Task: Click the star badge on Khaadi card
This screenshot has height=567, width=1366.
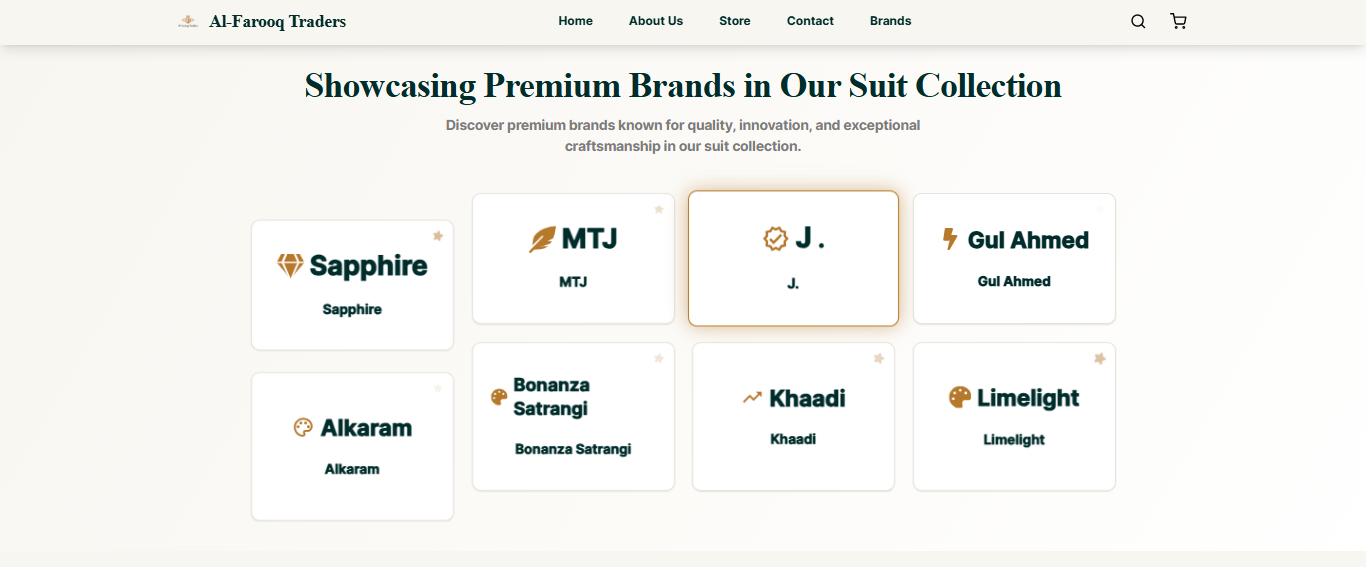Action: click(x=879, y=358)
